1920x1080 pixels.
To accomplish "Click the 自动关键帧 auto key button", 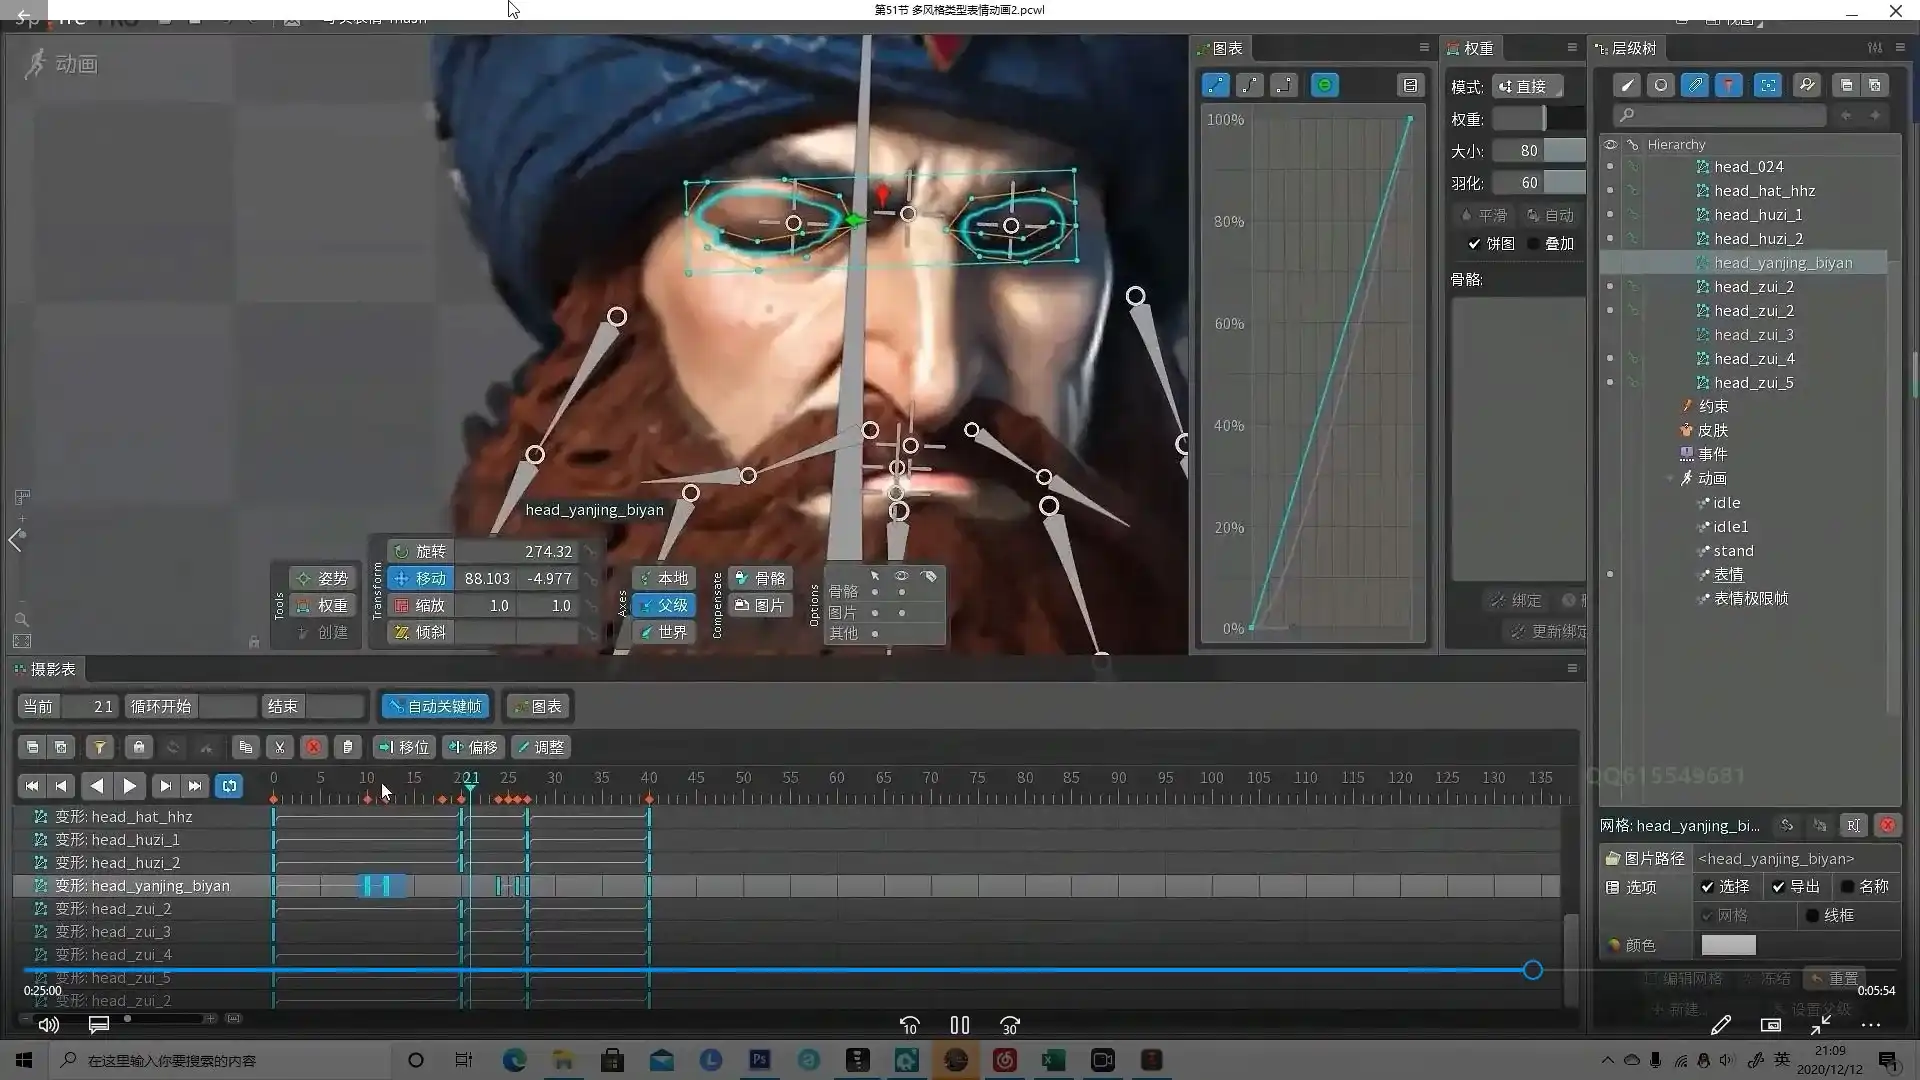I will (436, 707).
